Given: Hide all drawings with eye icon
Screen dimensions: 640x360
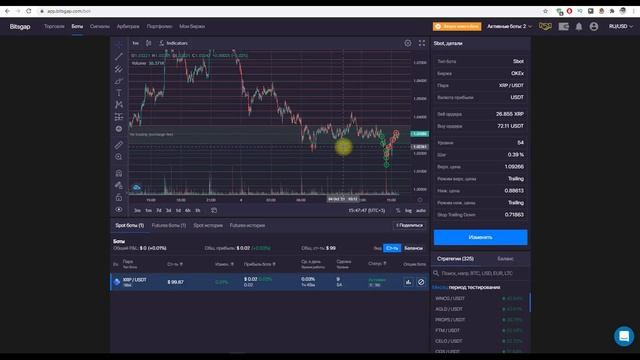Looking at the screenshot, I should (x=119, y=209).
